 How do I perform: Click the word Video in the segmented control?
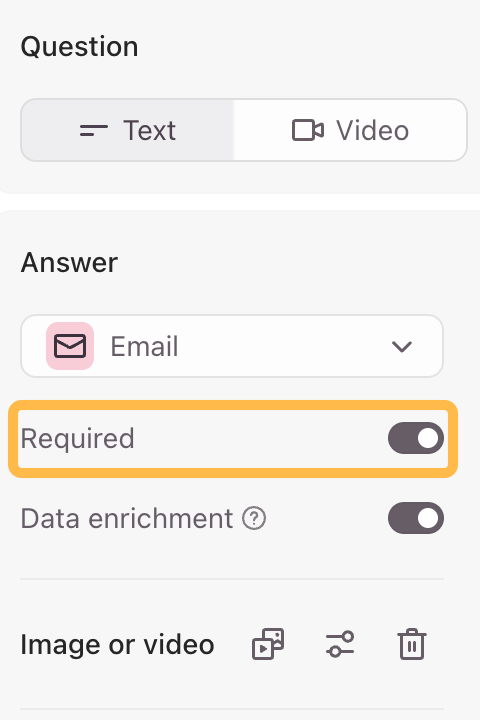(x=373, y=130)
